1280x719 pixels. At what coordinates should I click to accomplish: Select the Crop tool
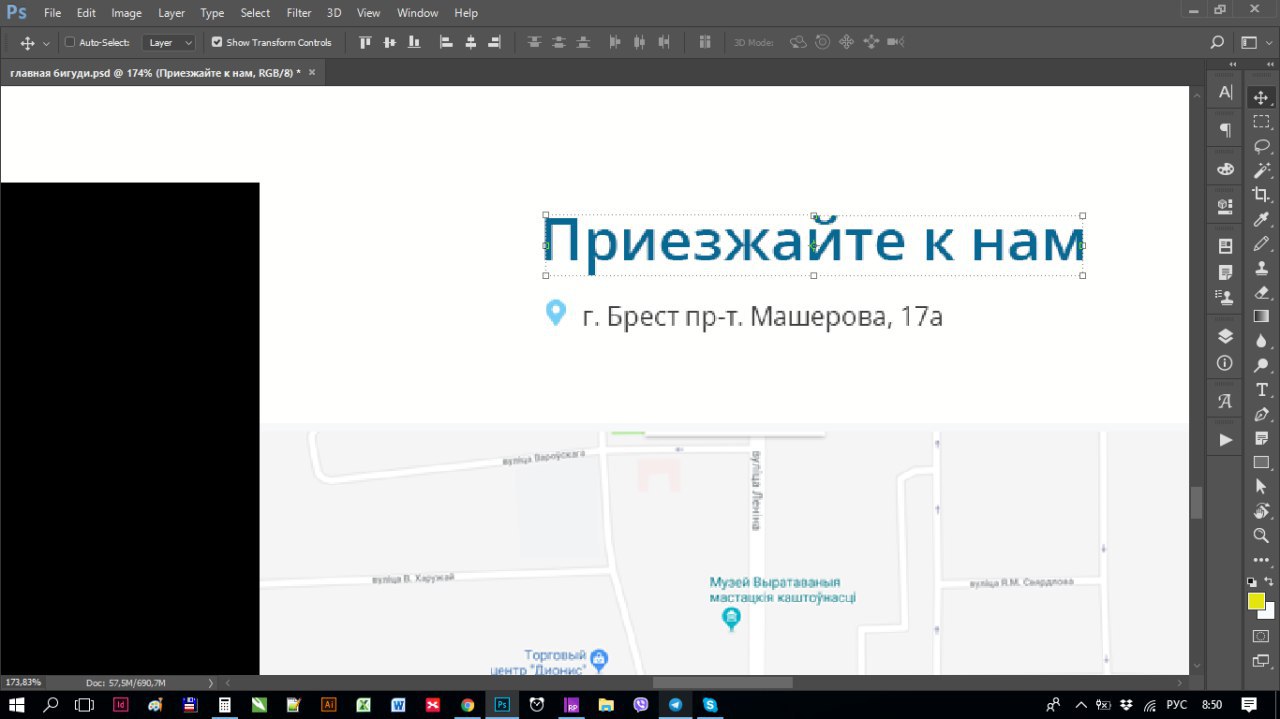tap(1261, 195)
